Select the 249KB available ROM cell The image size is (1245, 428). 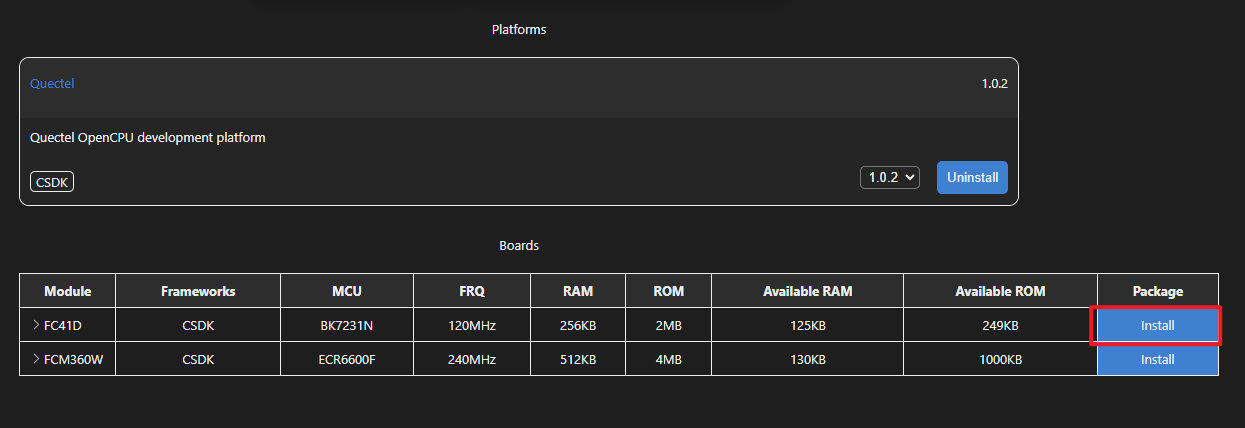pos(1000,326)
